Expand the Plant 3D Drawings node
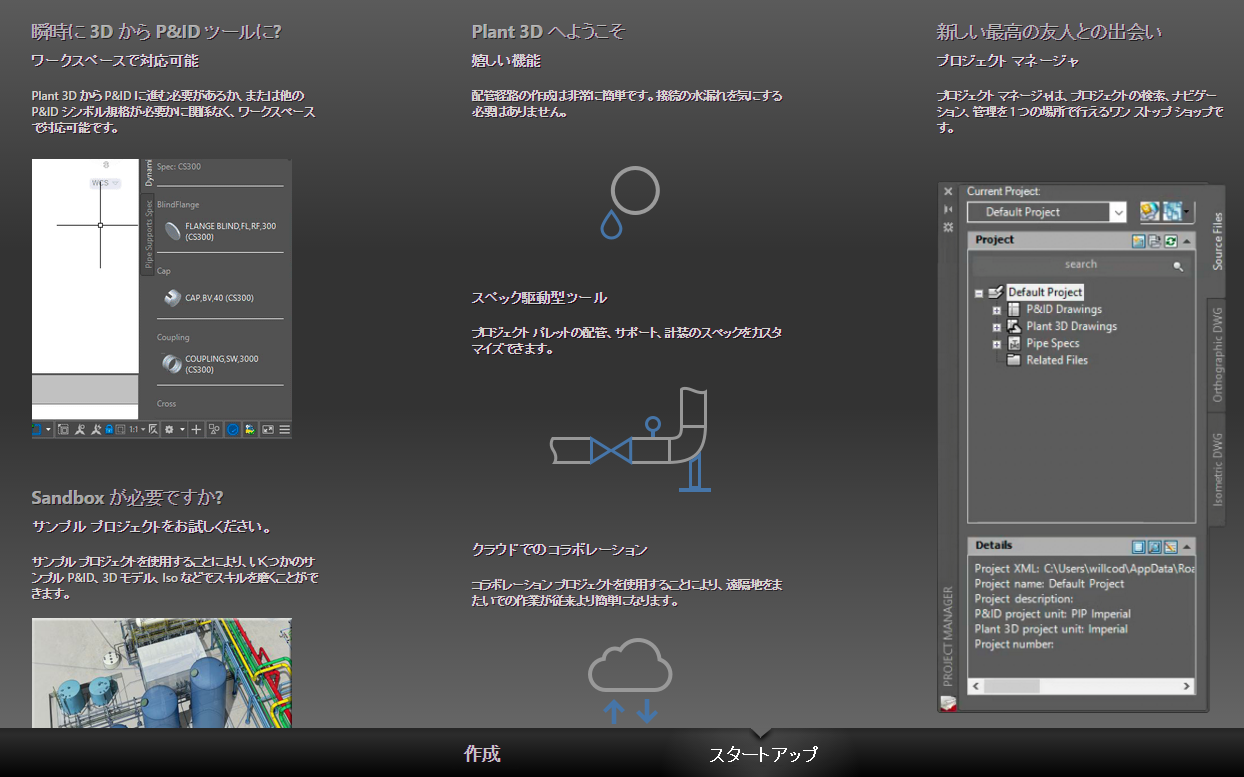 pyautogui.click(x=996, y=327)
